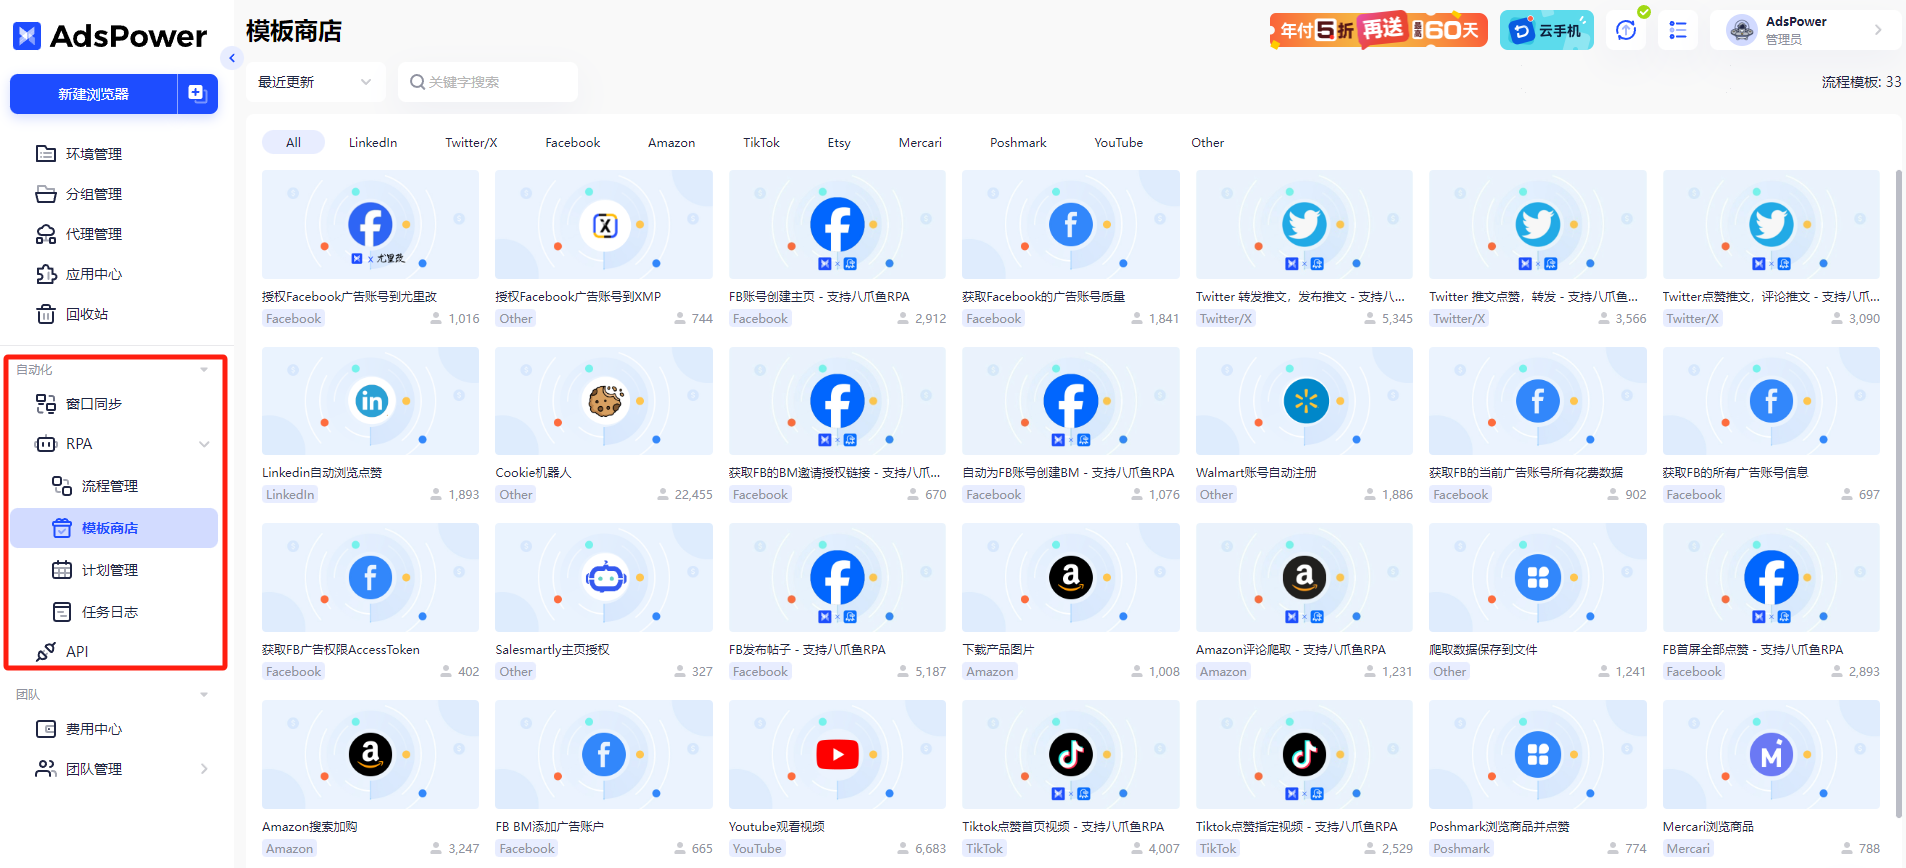Click title 获取FB的所有广告账号信息

1735,473
